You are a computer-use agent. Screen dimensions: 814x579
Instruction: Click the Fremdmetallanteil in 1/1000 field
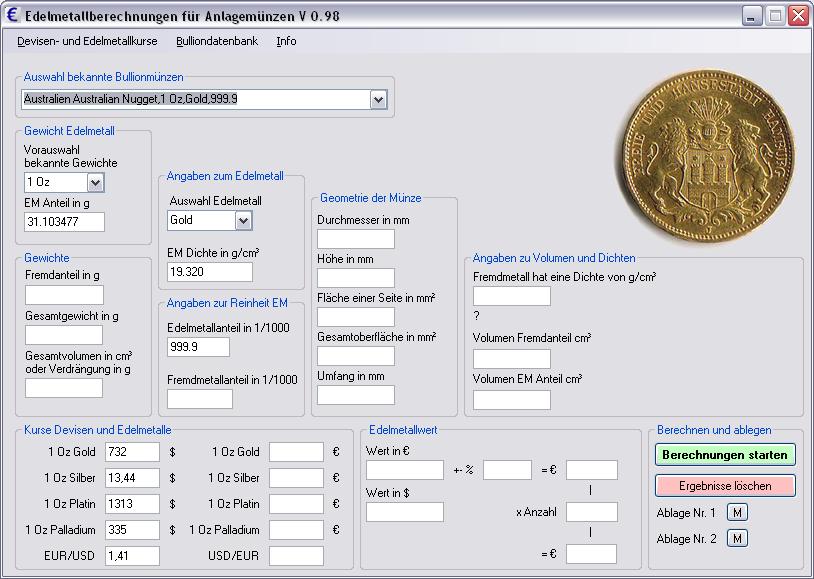click(200, 399)
